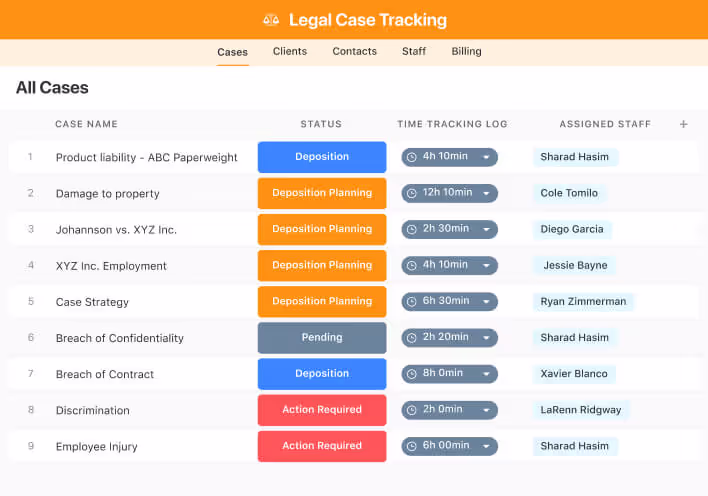This screenshot has width=708, height=496.
Task: Open the 2h 30min time log dropdown arrow
Action: [486, 230]
